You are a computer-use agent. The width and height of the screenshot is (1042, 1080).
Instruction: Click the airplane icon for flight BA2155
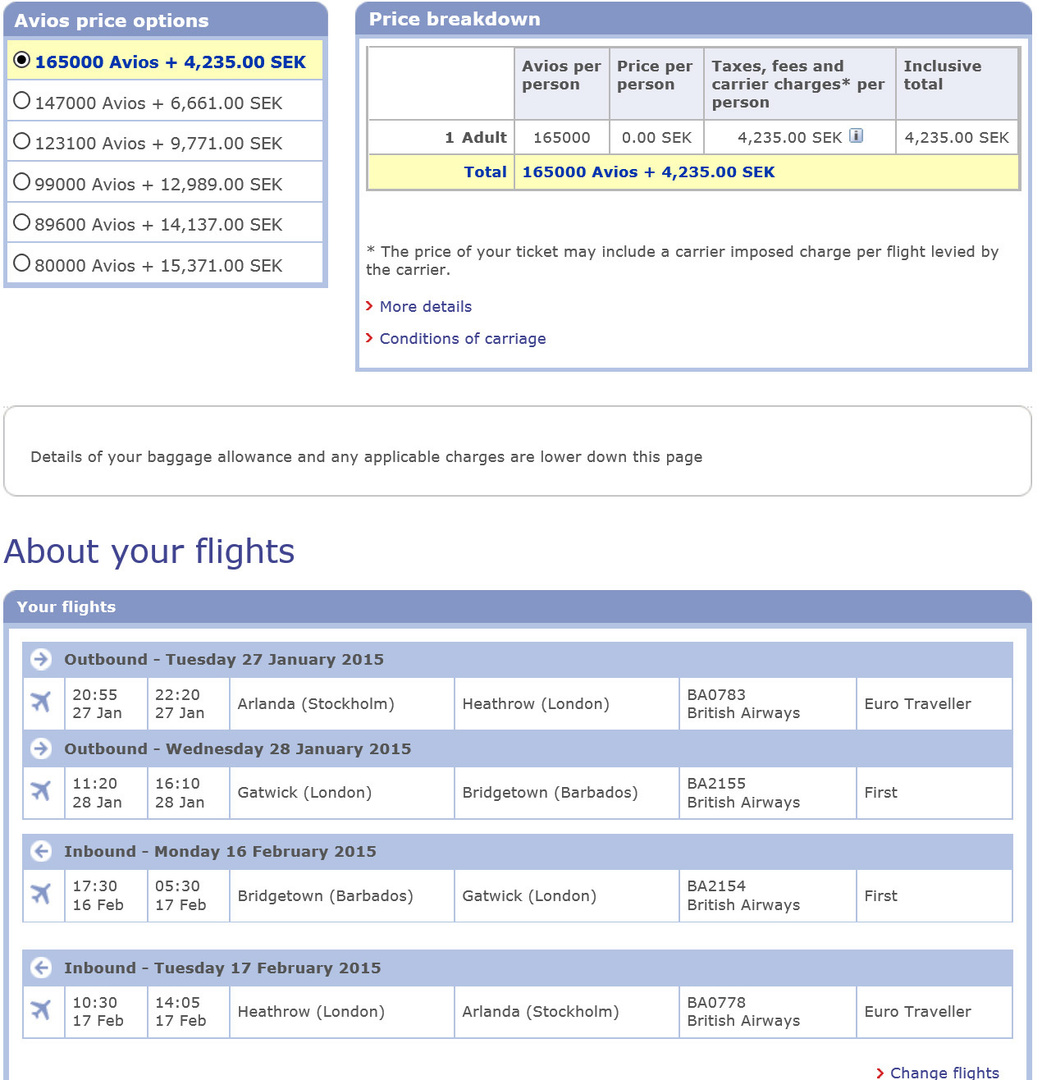[41, 792]
